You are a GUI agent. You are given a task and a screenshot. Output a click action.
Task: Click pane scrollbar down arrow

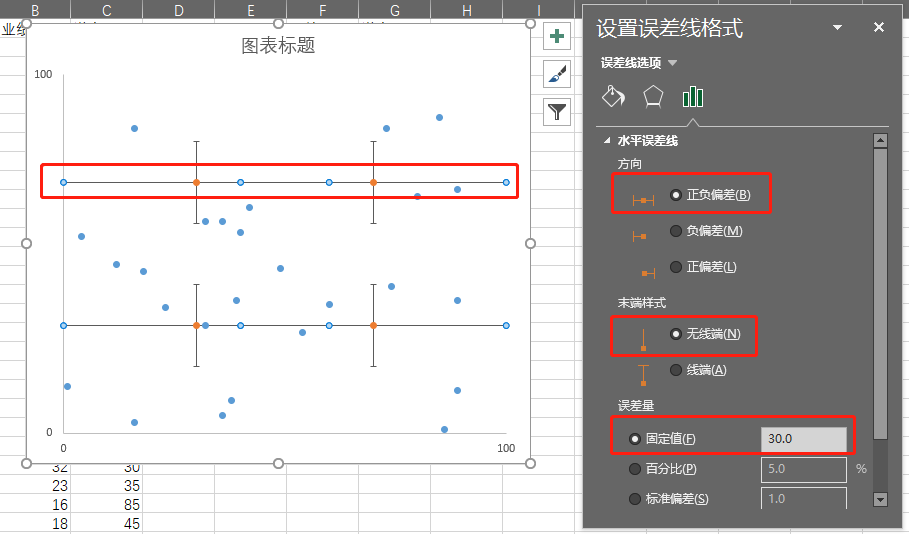point(880,499)
